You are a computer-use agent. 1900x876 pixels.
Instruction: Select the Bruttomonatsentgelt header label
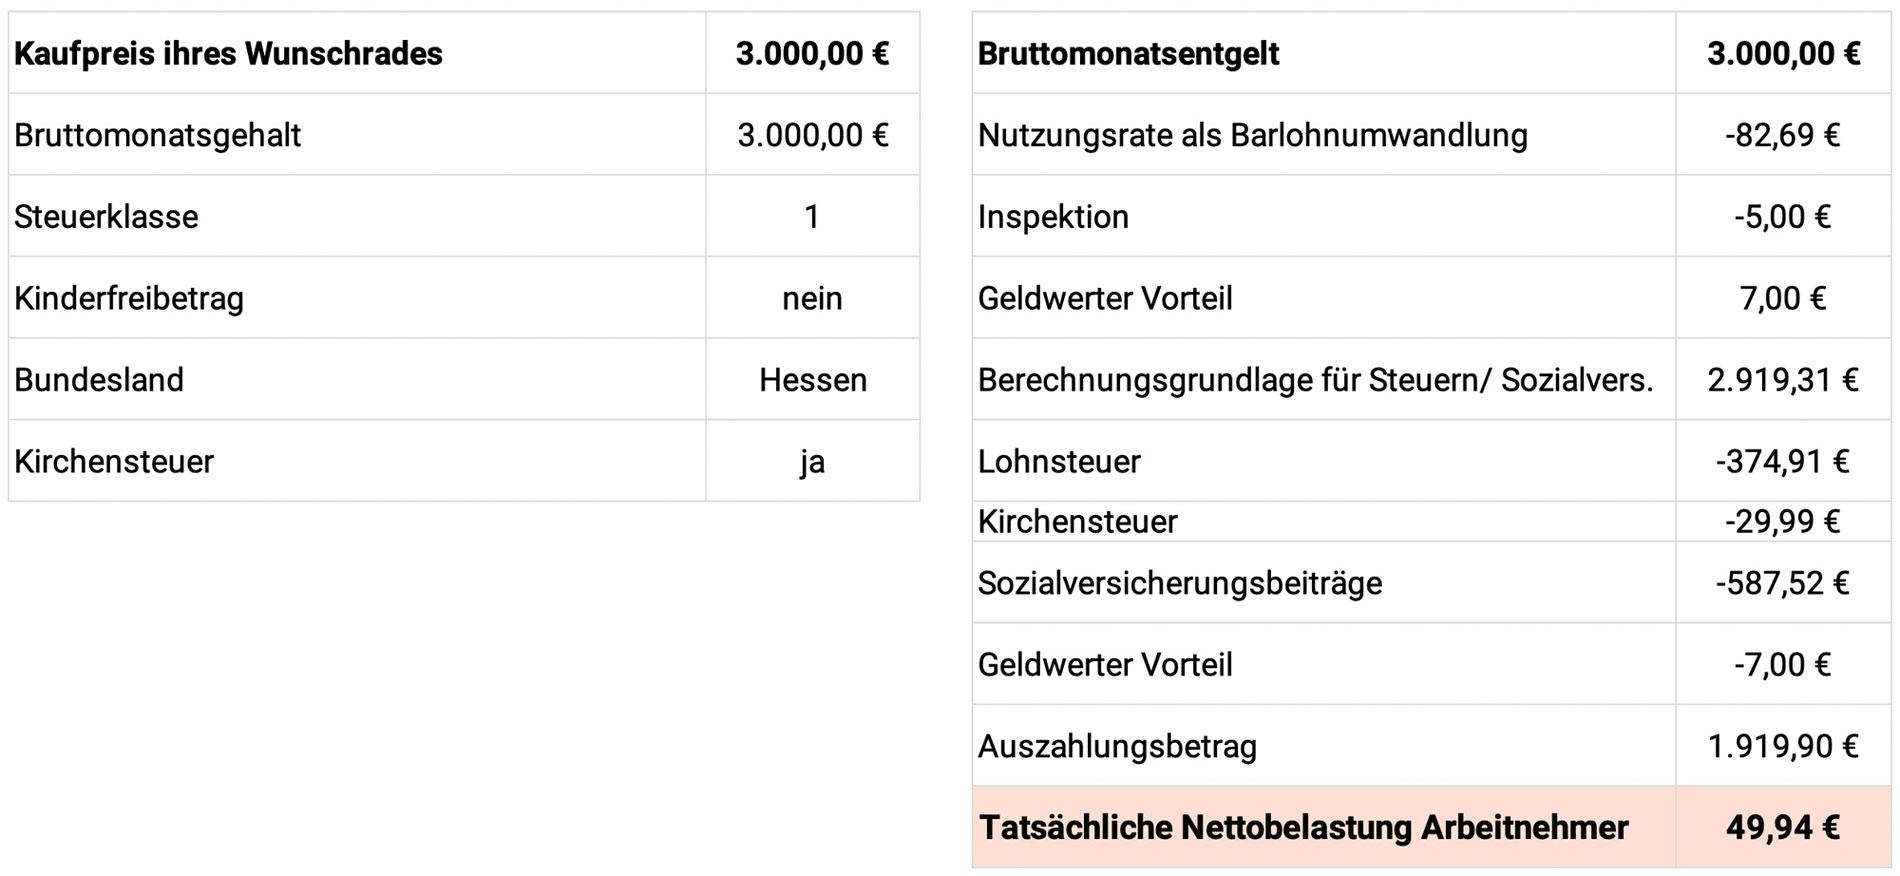(x=1128, y=53)
